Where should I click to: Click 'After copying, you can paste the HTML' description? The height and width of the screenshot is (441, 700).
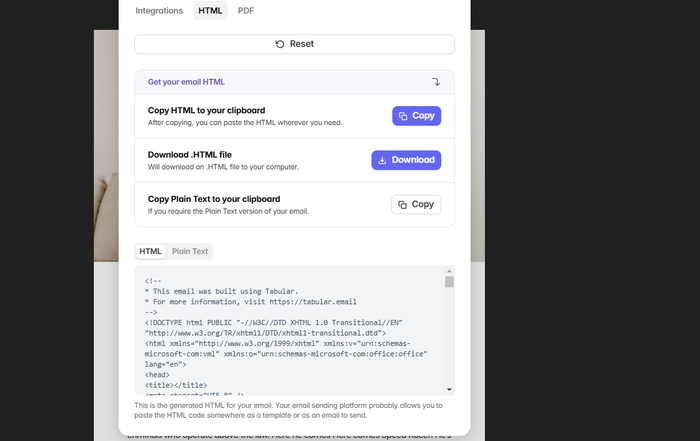click(245, 123)
